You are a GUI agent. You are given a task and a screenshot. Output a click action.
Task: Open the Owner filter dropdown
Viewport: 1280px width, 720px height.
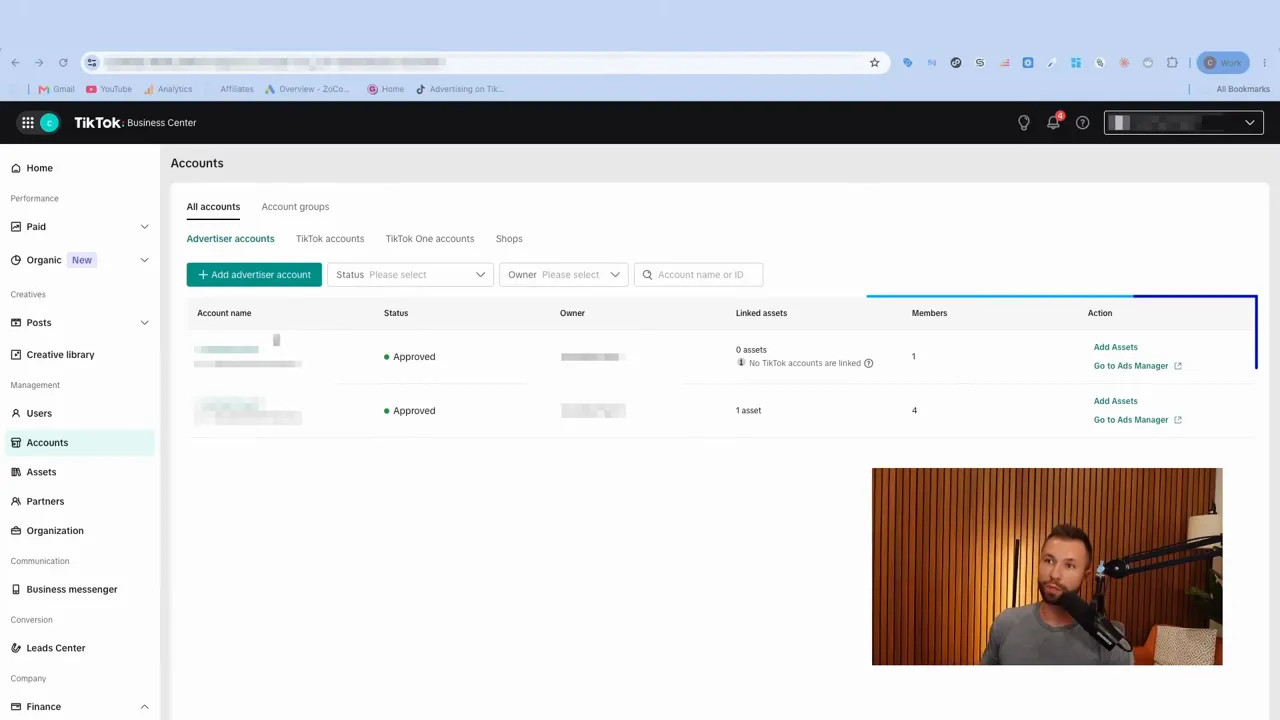point(563,275)
